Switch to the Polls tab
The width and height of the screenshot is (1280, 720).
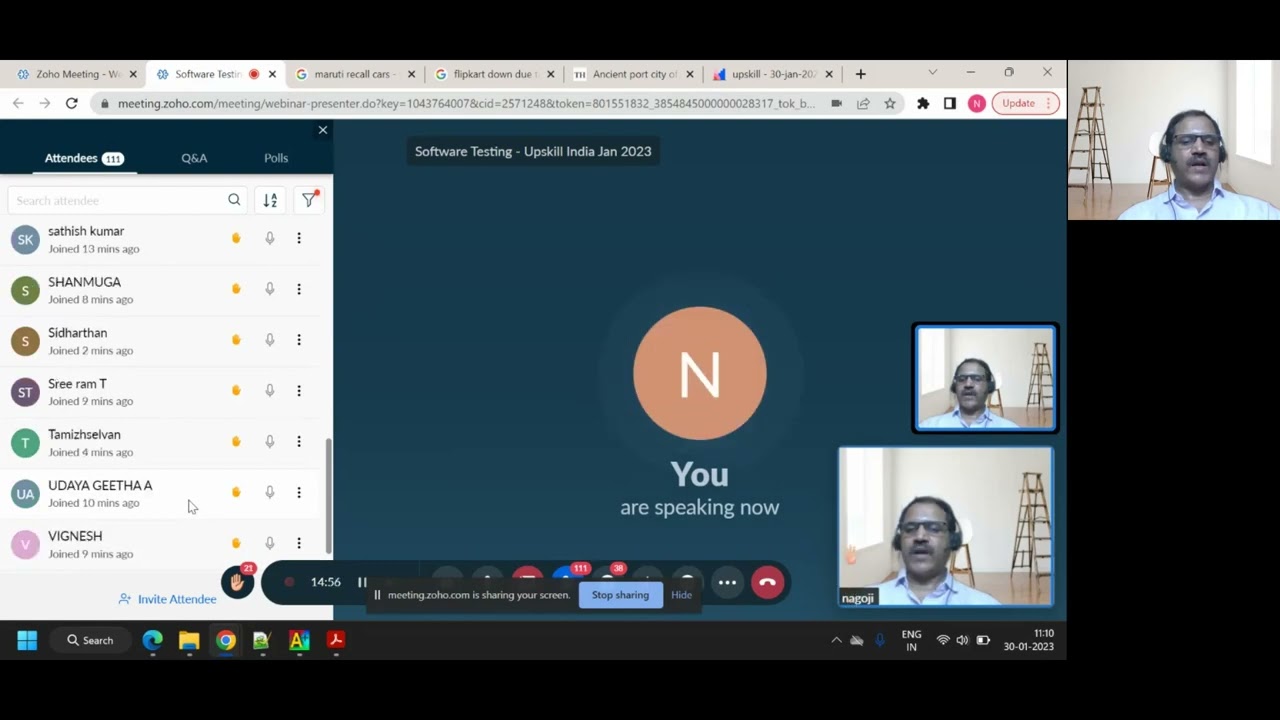pyautogui.click(x=276, y=158)
